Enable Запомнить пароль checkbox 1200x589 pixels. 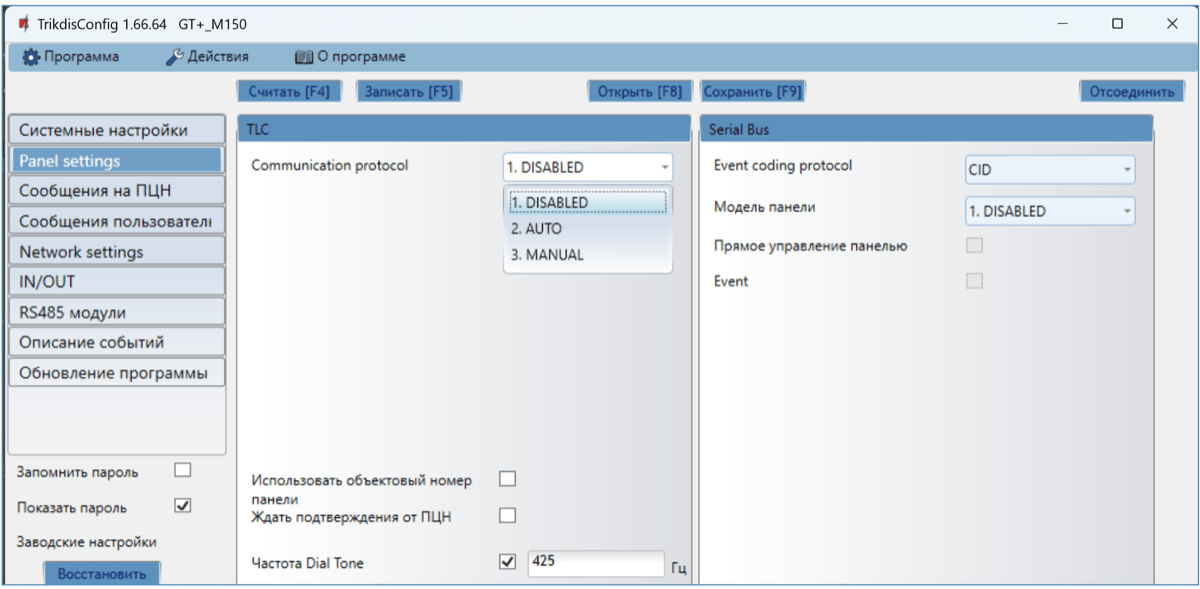click(182, 470)
